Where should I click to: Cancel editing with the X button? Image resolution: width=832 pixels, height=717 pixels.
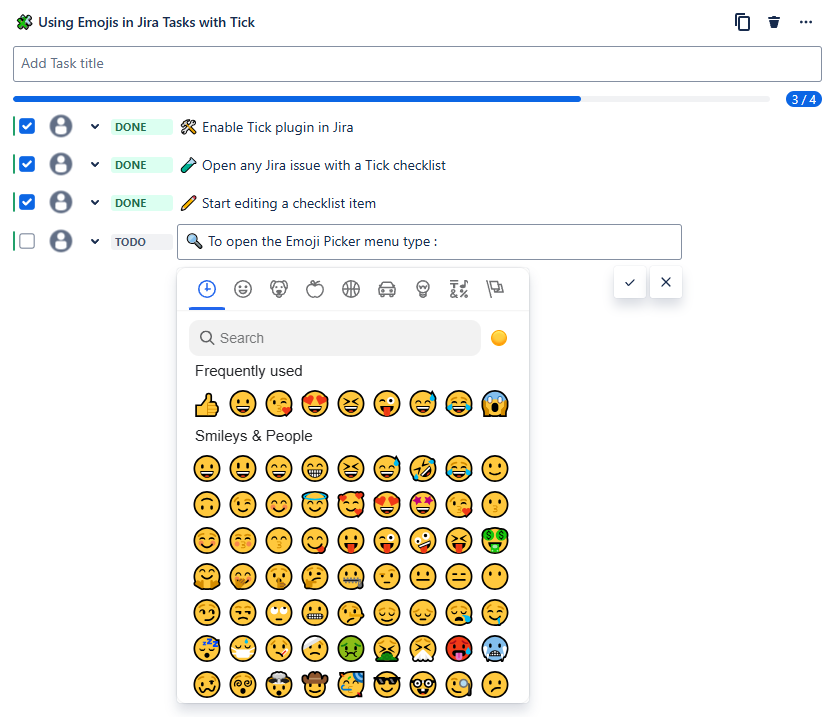[x=666, y=282]
